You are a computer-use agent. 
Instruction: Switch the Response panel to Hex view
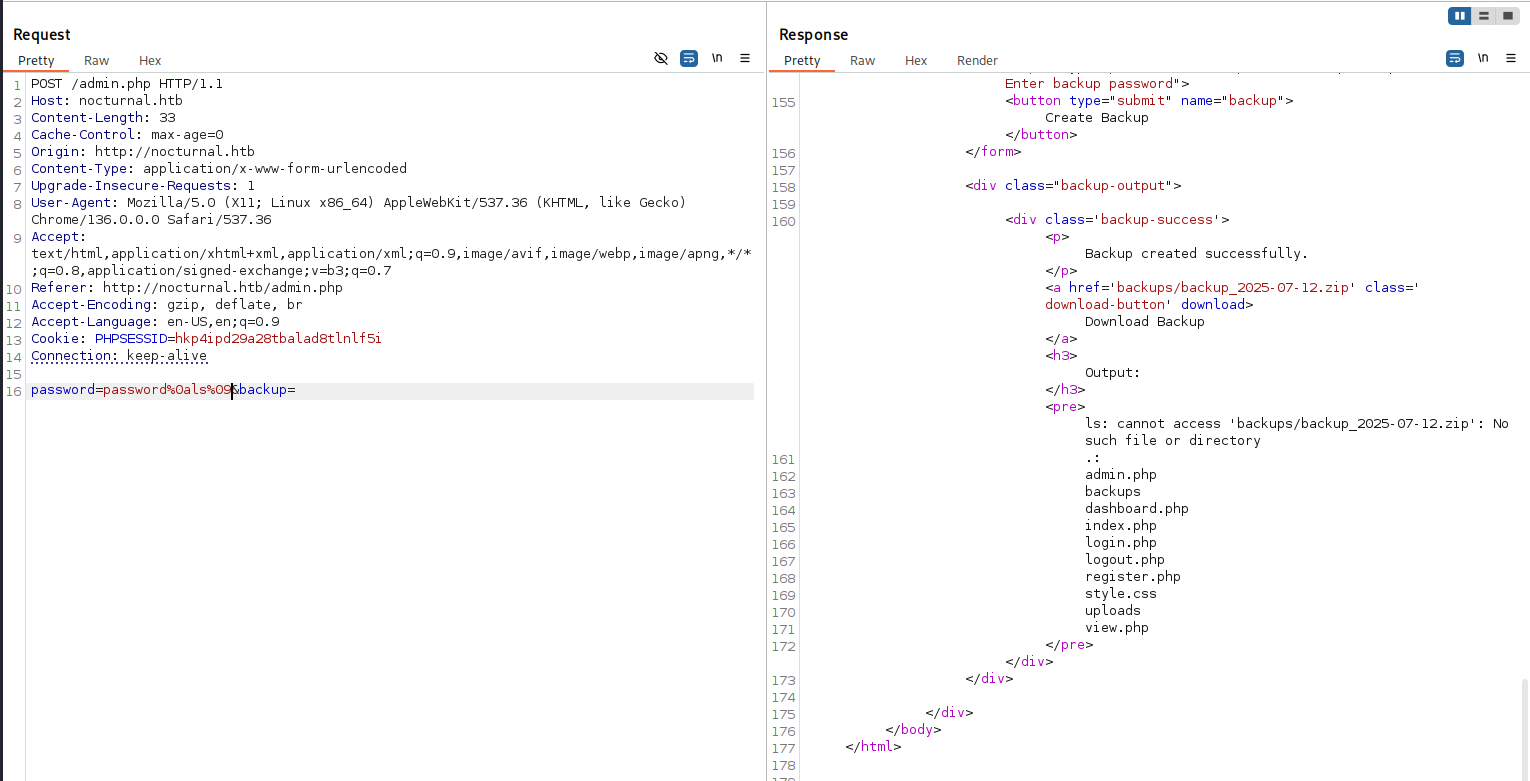pyautogui.click(x=916, y=60)
